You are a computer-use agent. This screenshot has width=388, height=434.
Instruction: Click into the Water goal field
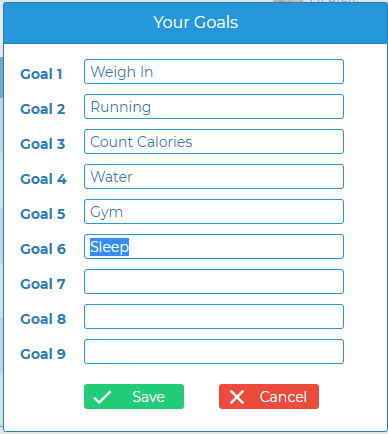(214, 177)
